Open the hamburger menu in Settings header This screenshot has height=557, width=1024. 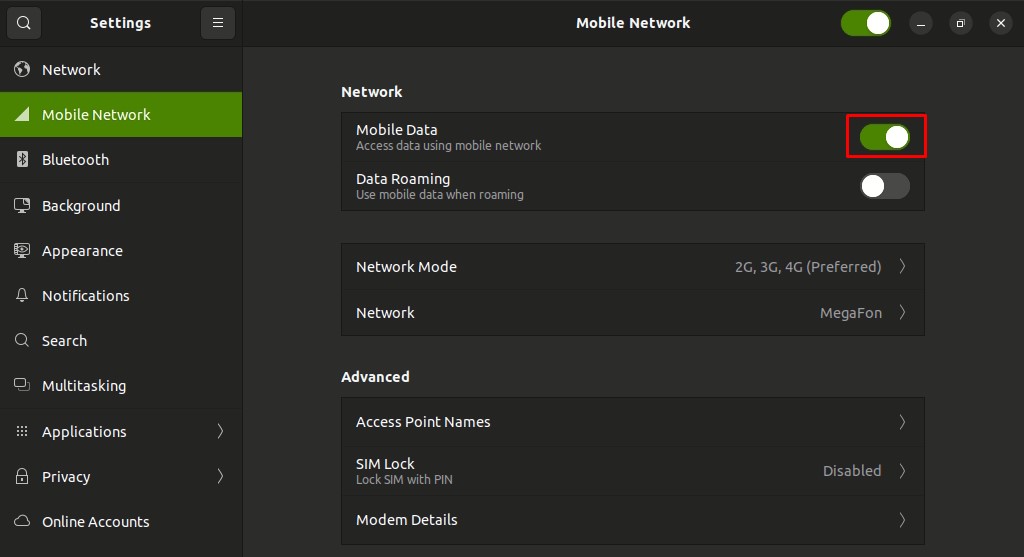tap(217, 23)
